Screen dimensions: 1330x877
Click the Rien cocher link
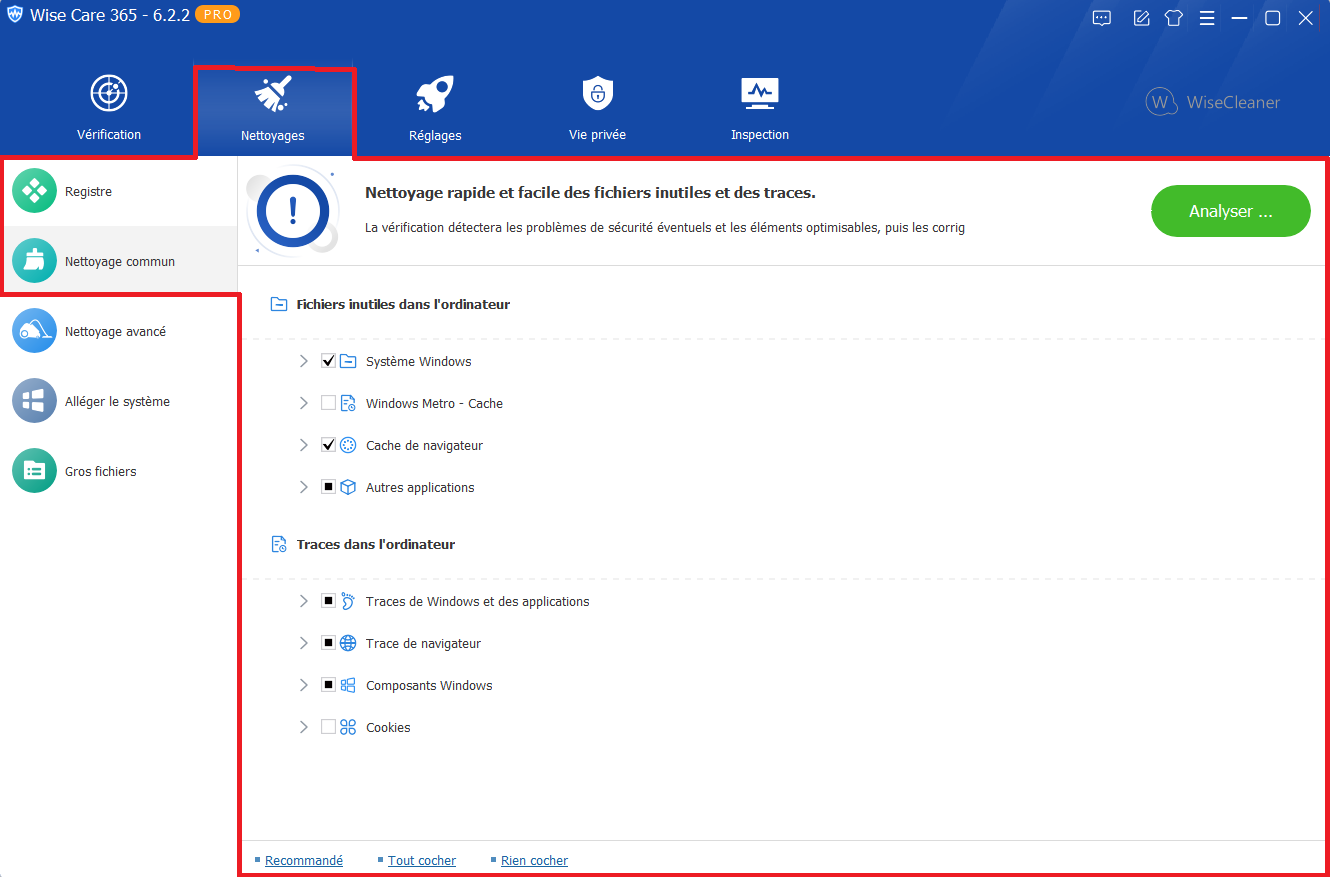(x=534, y=860)
